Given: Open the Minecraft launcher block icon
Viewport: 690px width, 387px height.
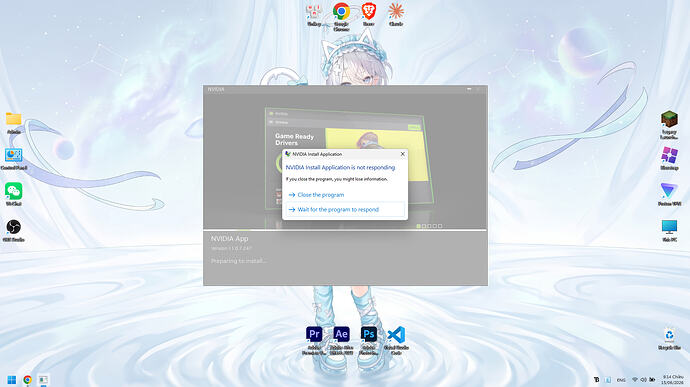Looking at the screenshot, I should pyautogui.click(x=669, y=125).
